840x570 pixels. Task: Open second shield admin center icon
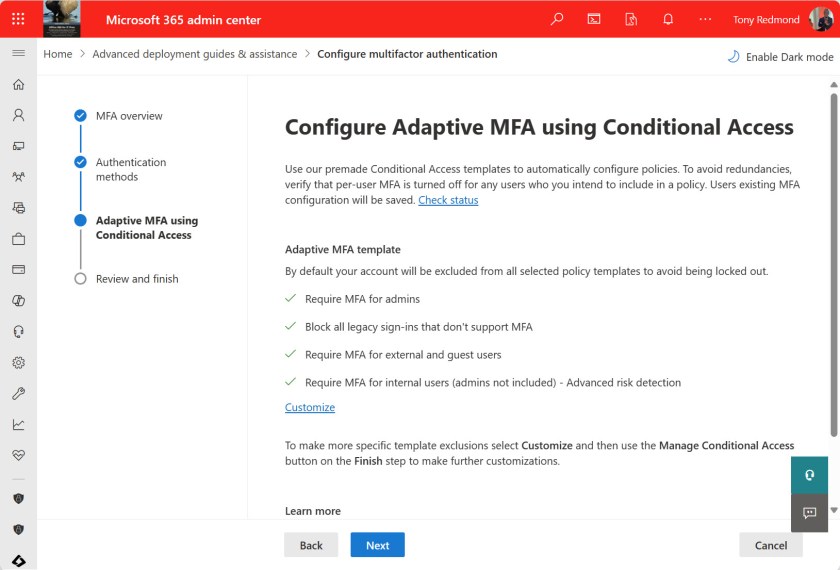[18, 530]
